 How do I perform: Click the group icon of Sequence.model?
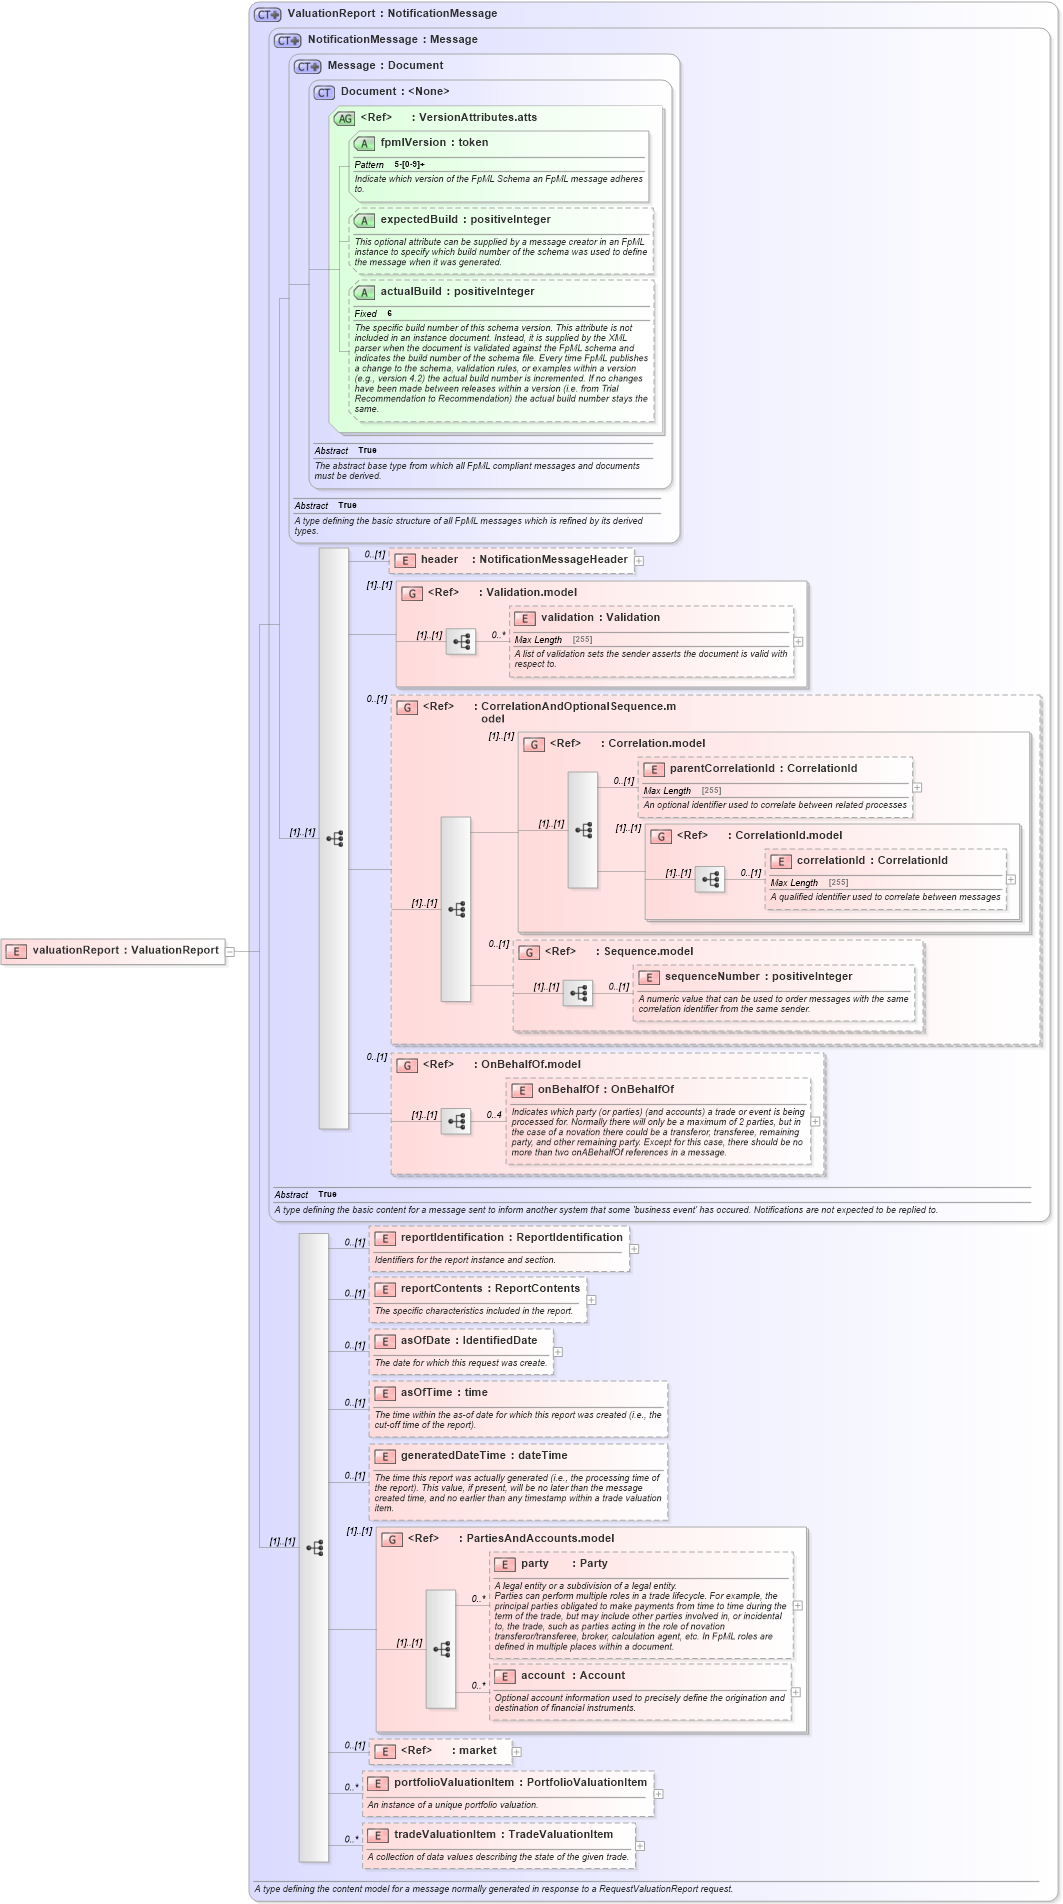click(529, 952)
